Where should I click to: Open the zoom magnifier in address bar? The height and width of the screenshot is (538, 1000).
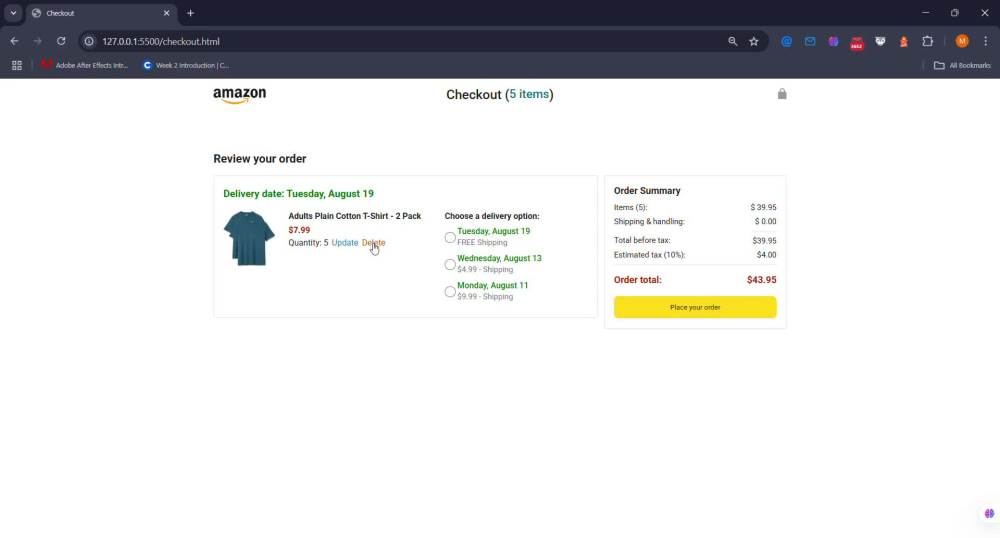(x=733, y=41)
